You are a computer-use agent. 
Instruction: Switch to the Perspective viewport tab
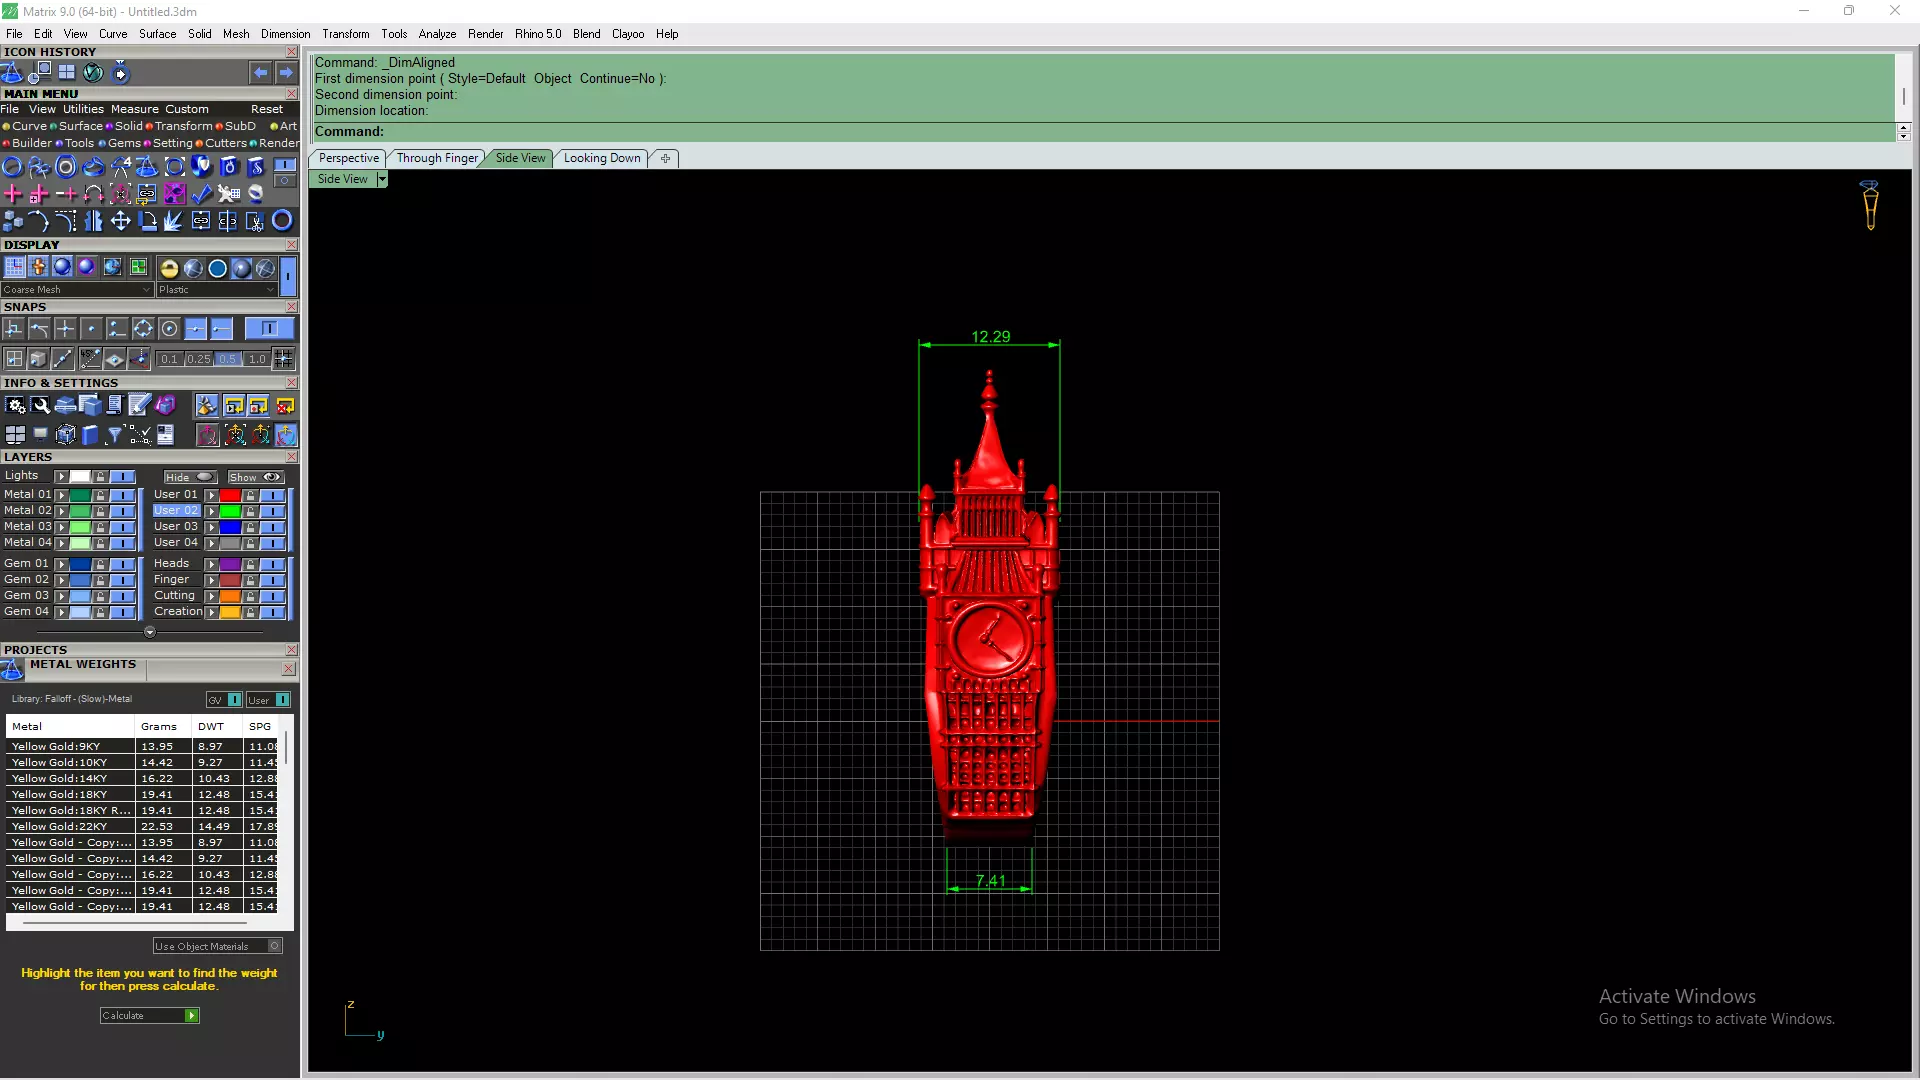(348, 158)
